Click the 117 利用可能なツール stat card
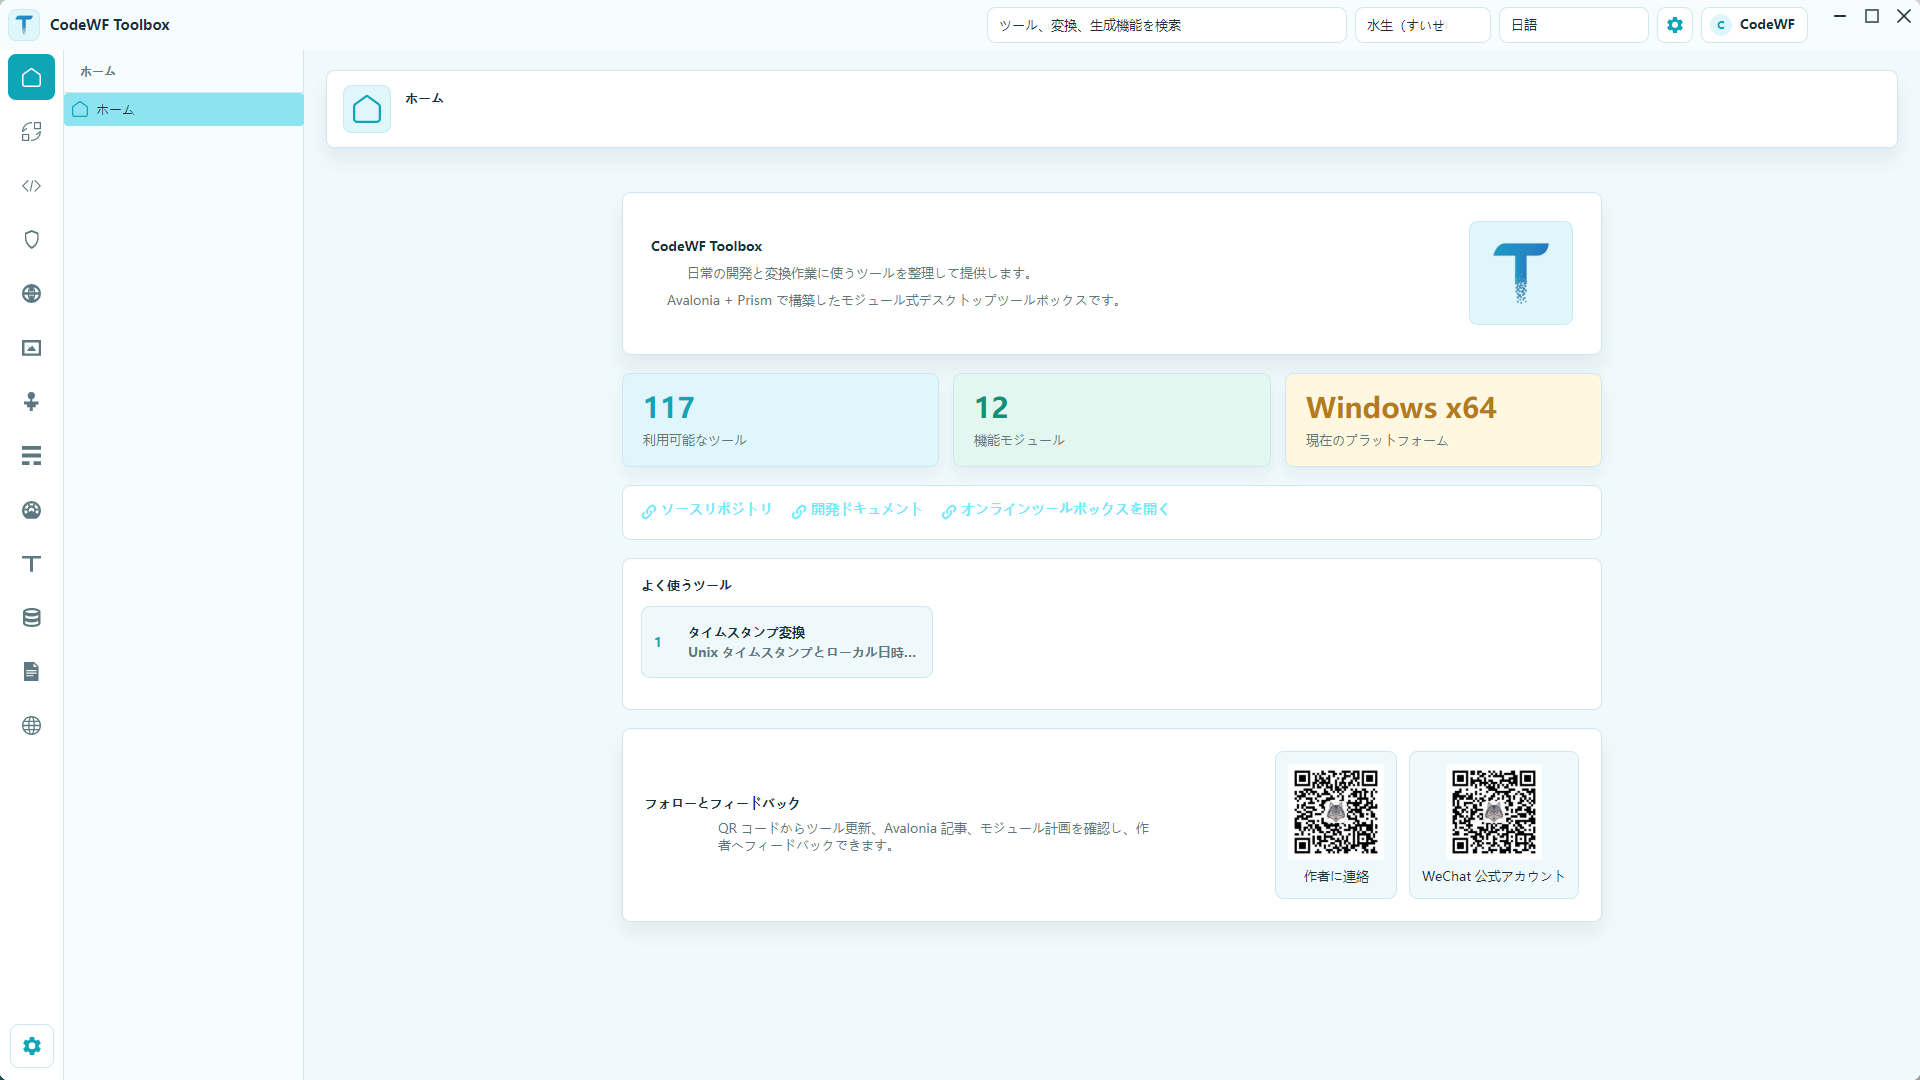Image resolution: width=1920 pixels, height=1080 pixels. (780, 420)
